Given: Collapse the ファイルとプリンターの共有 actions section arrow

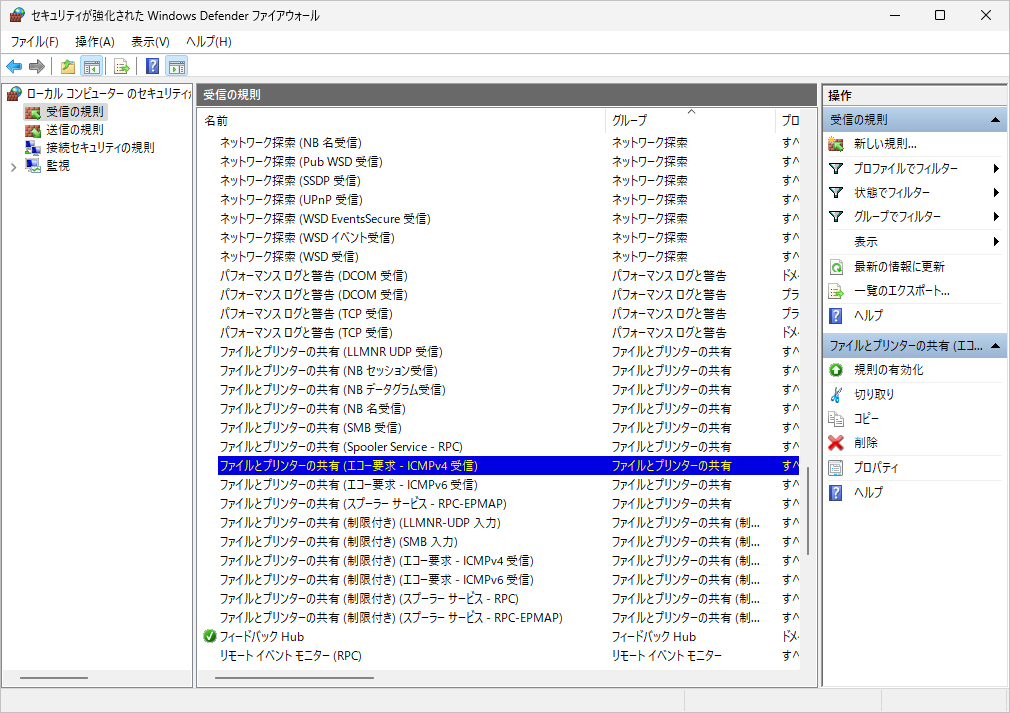Looking at the screenshot, I should pos(995,346).
